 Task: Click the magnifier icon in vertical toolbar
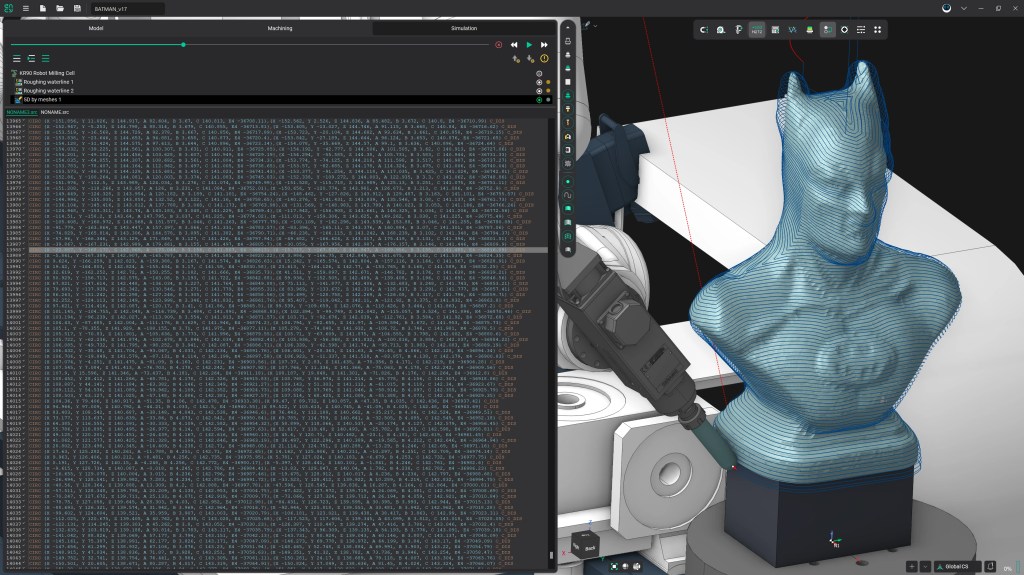click(568, 250)
